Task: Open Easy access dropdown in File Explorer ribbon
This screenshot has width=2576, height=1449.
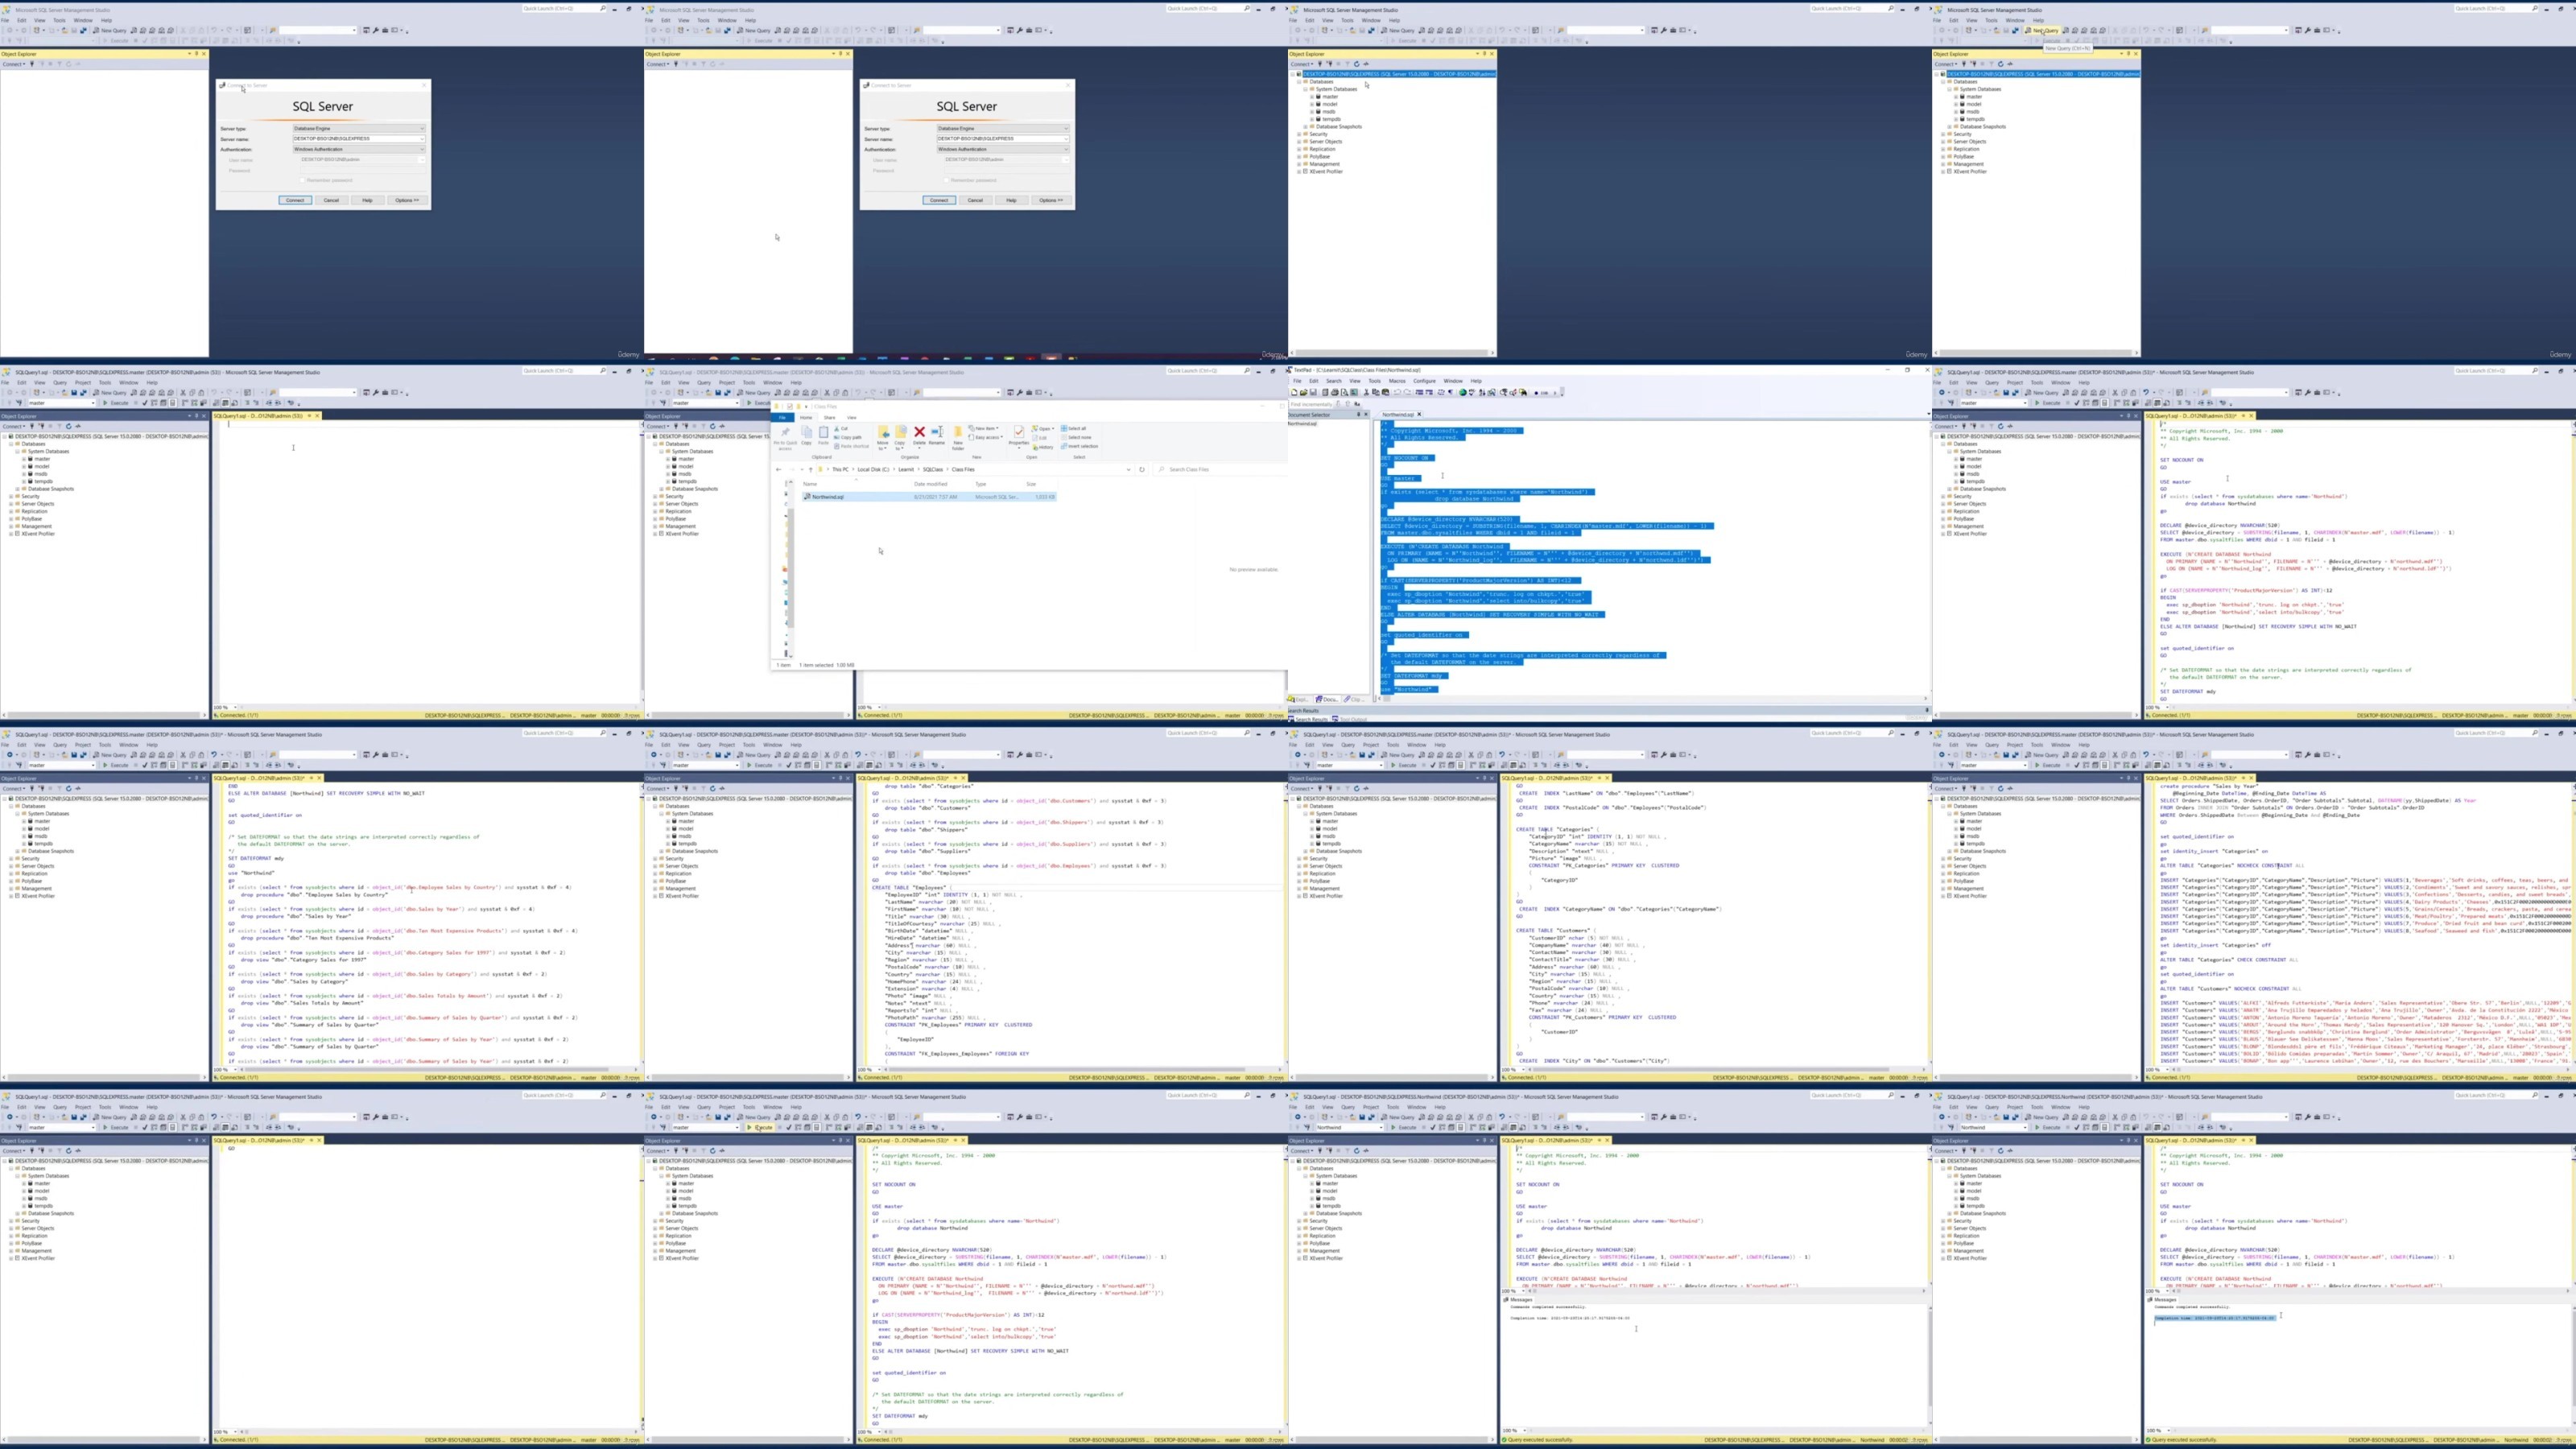Action: [x=987, y=438]
